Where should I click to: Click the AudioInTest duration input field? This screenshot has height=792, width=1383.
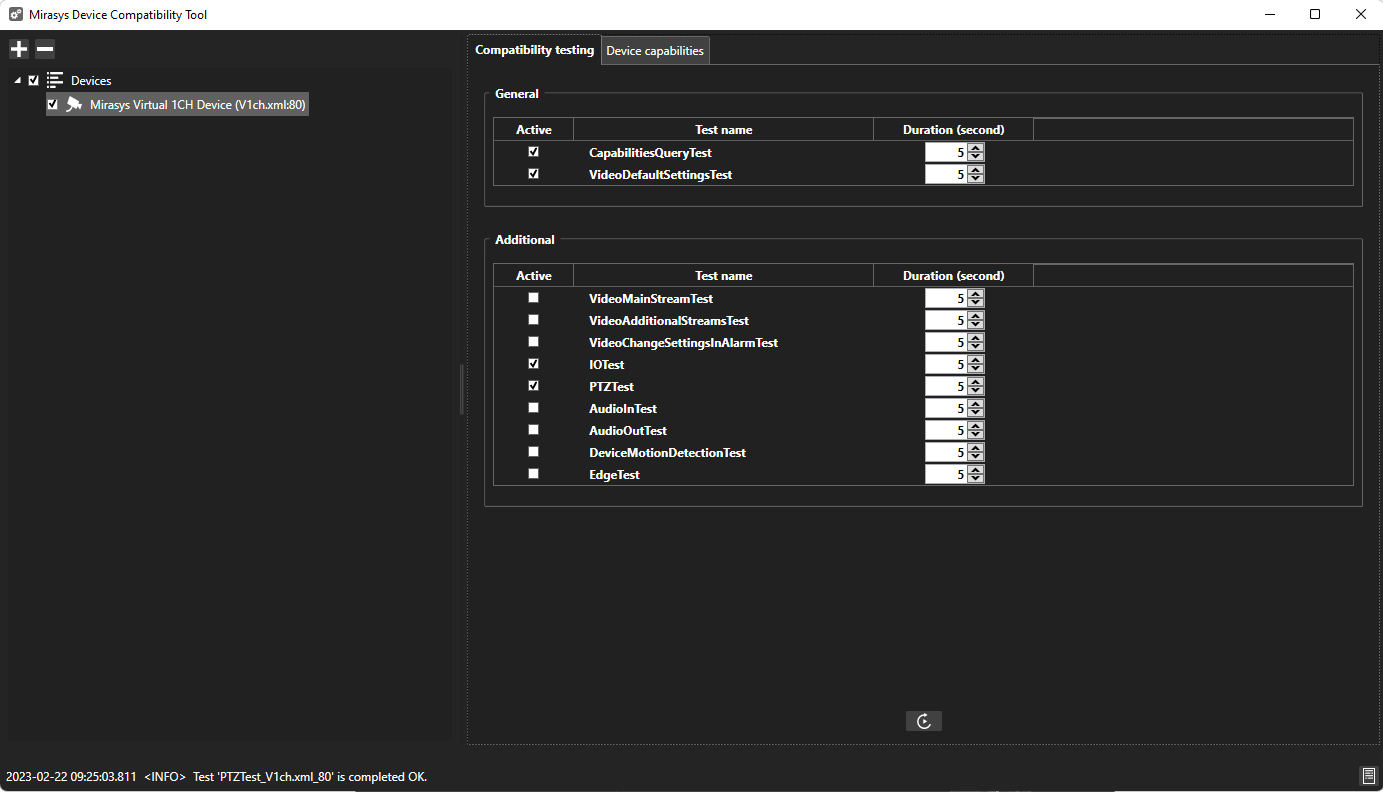(946, 409)
